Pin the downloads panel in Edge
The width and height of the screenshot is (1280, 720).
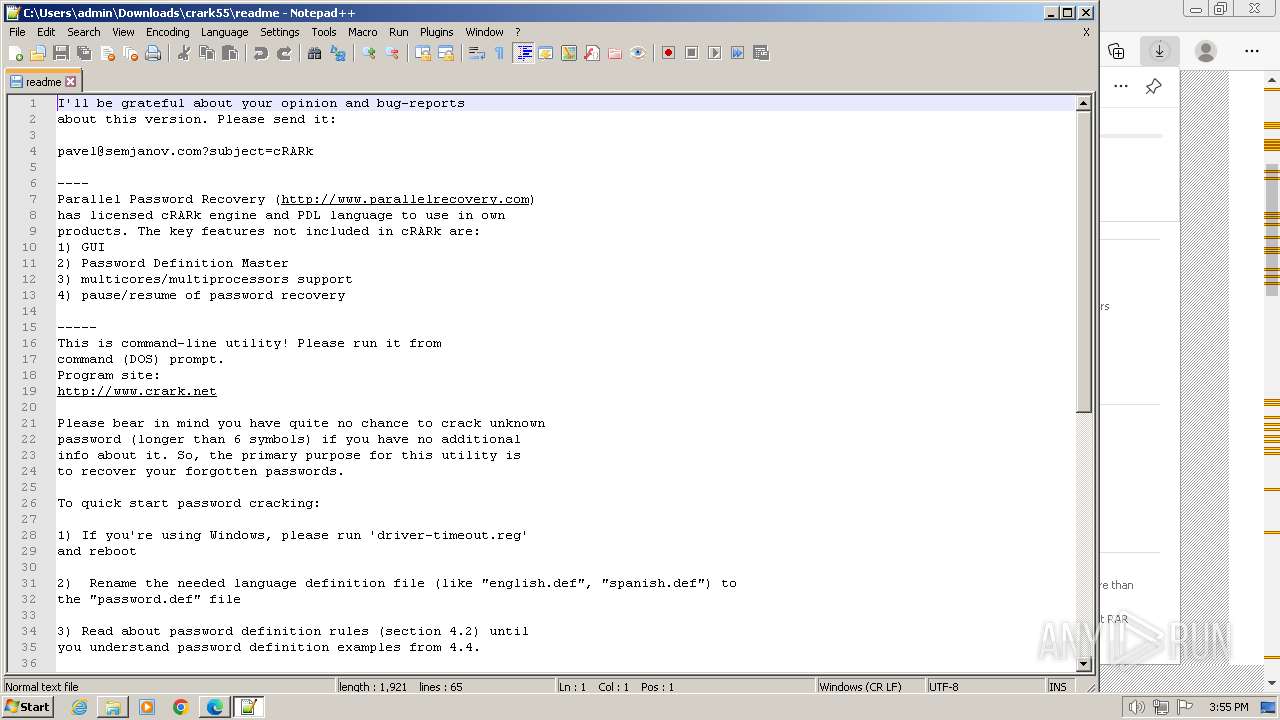click(x=1153, y=86)
